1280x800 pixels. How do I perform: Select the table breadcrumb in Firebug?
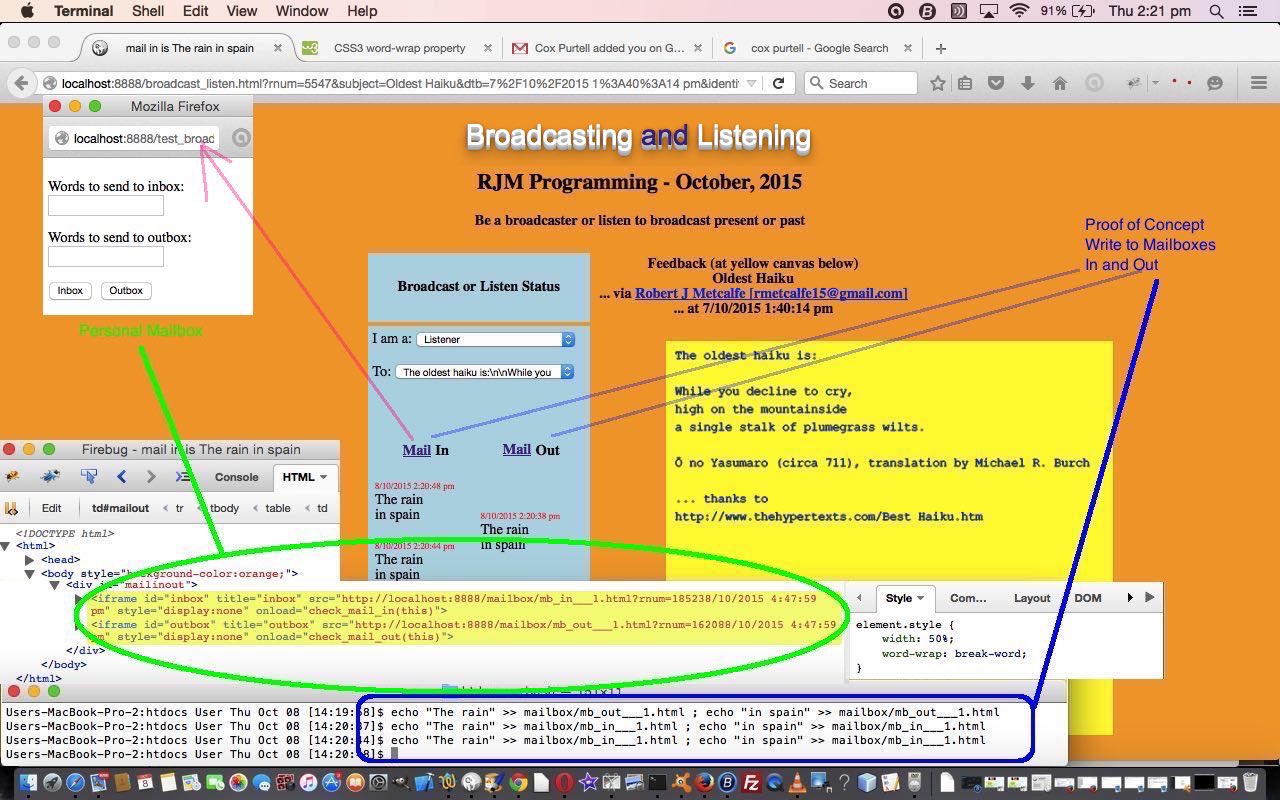point(278,508)
